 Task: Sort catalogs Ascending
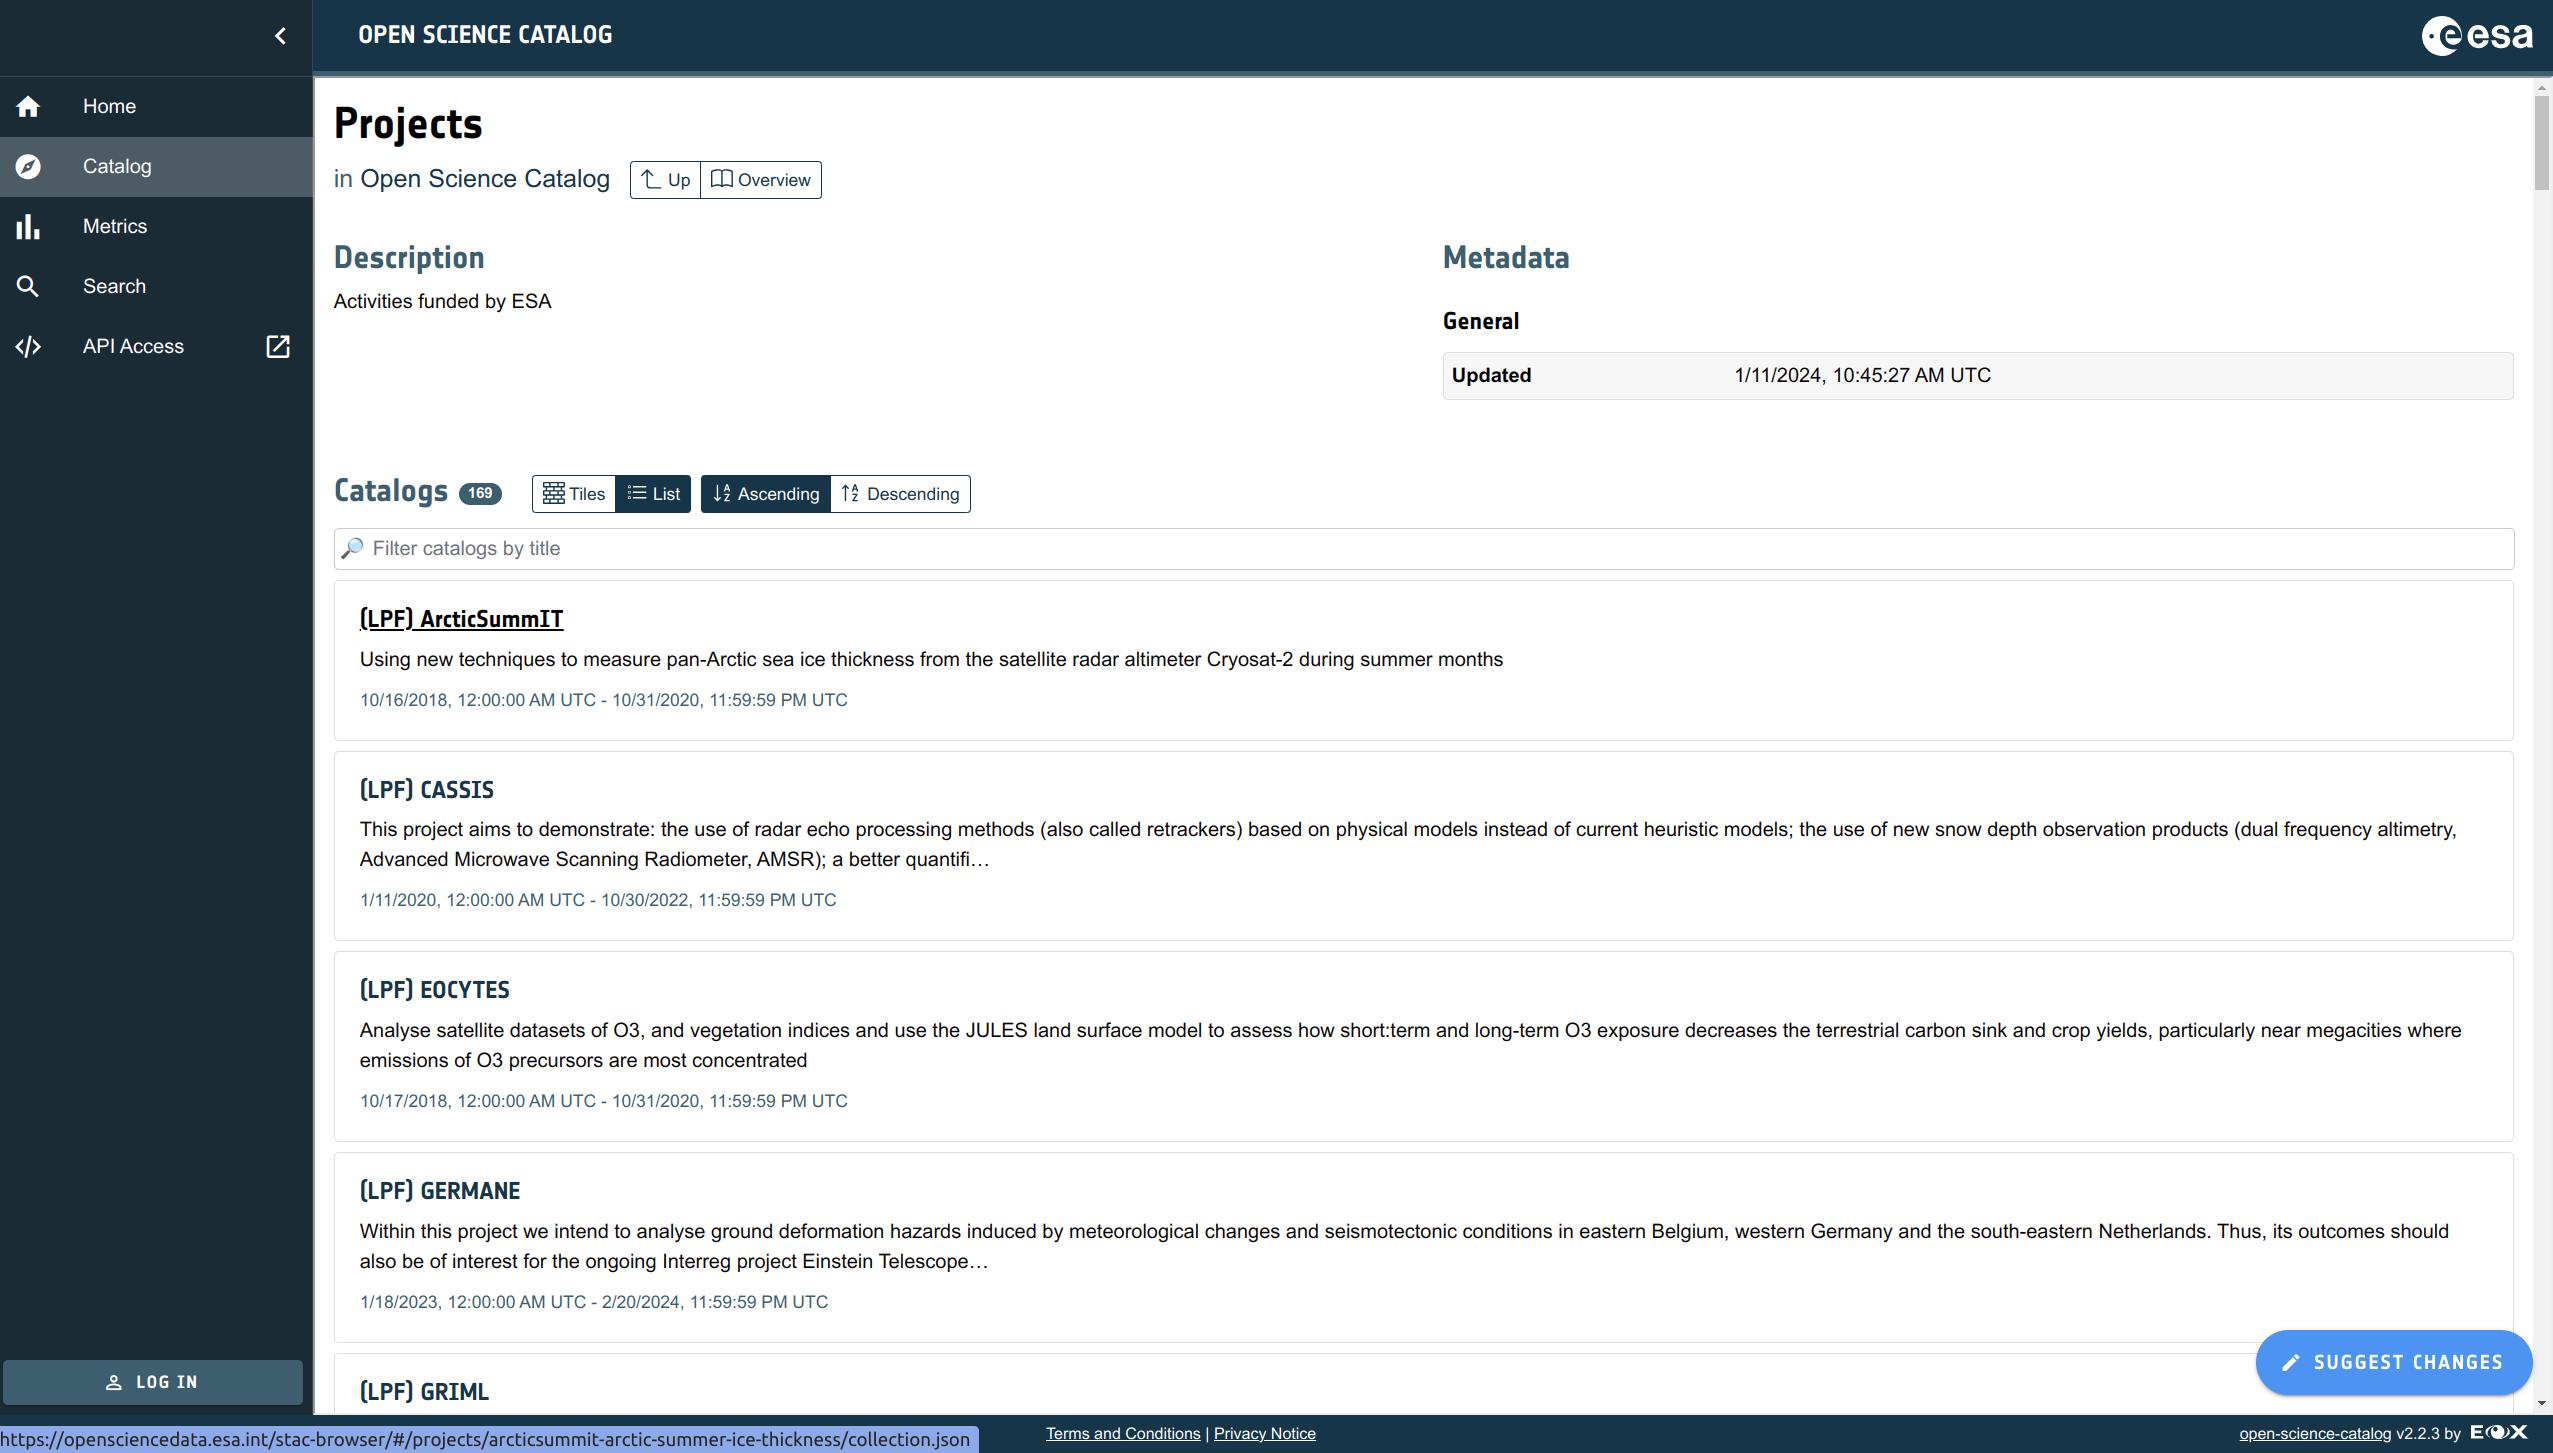click(766, 494)
